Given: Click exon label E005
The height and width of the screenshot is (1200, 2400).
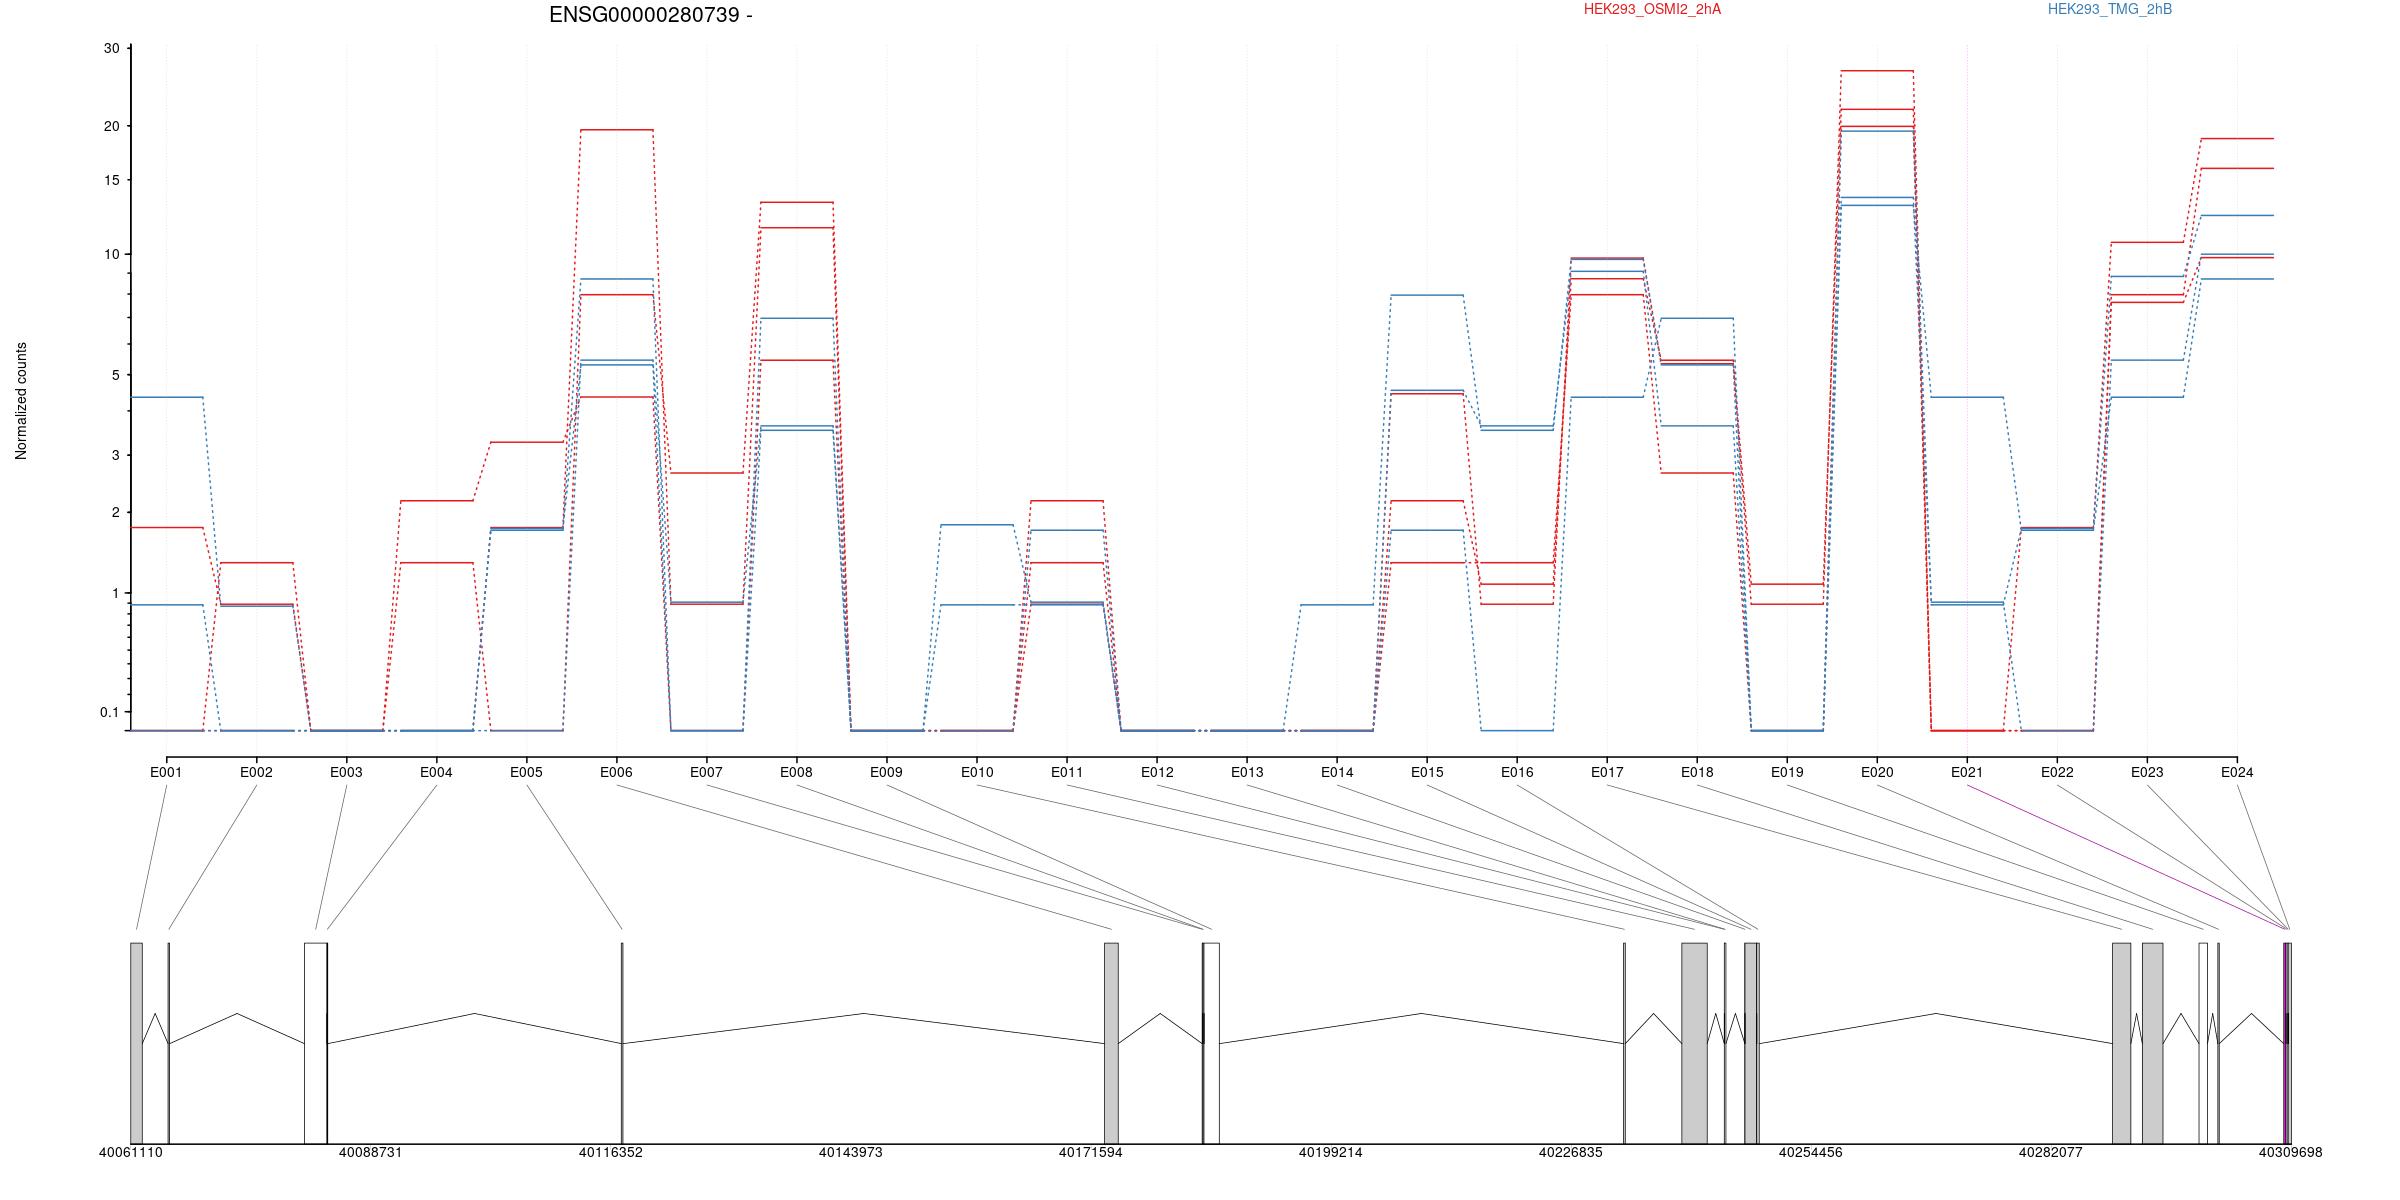Looking at the screenshot, I should 526,772.
